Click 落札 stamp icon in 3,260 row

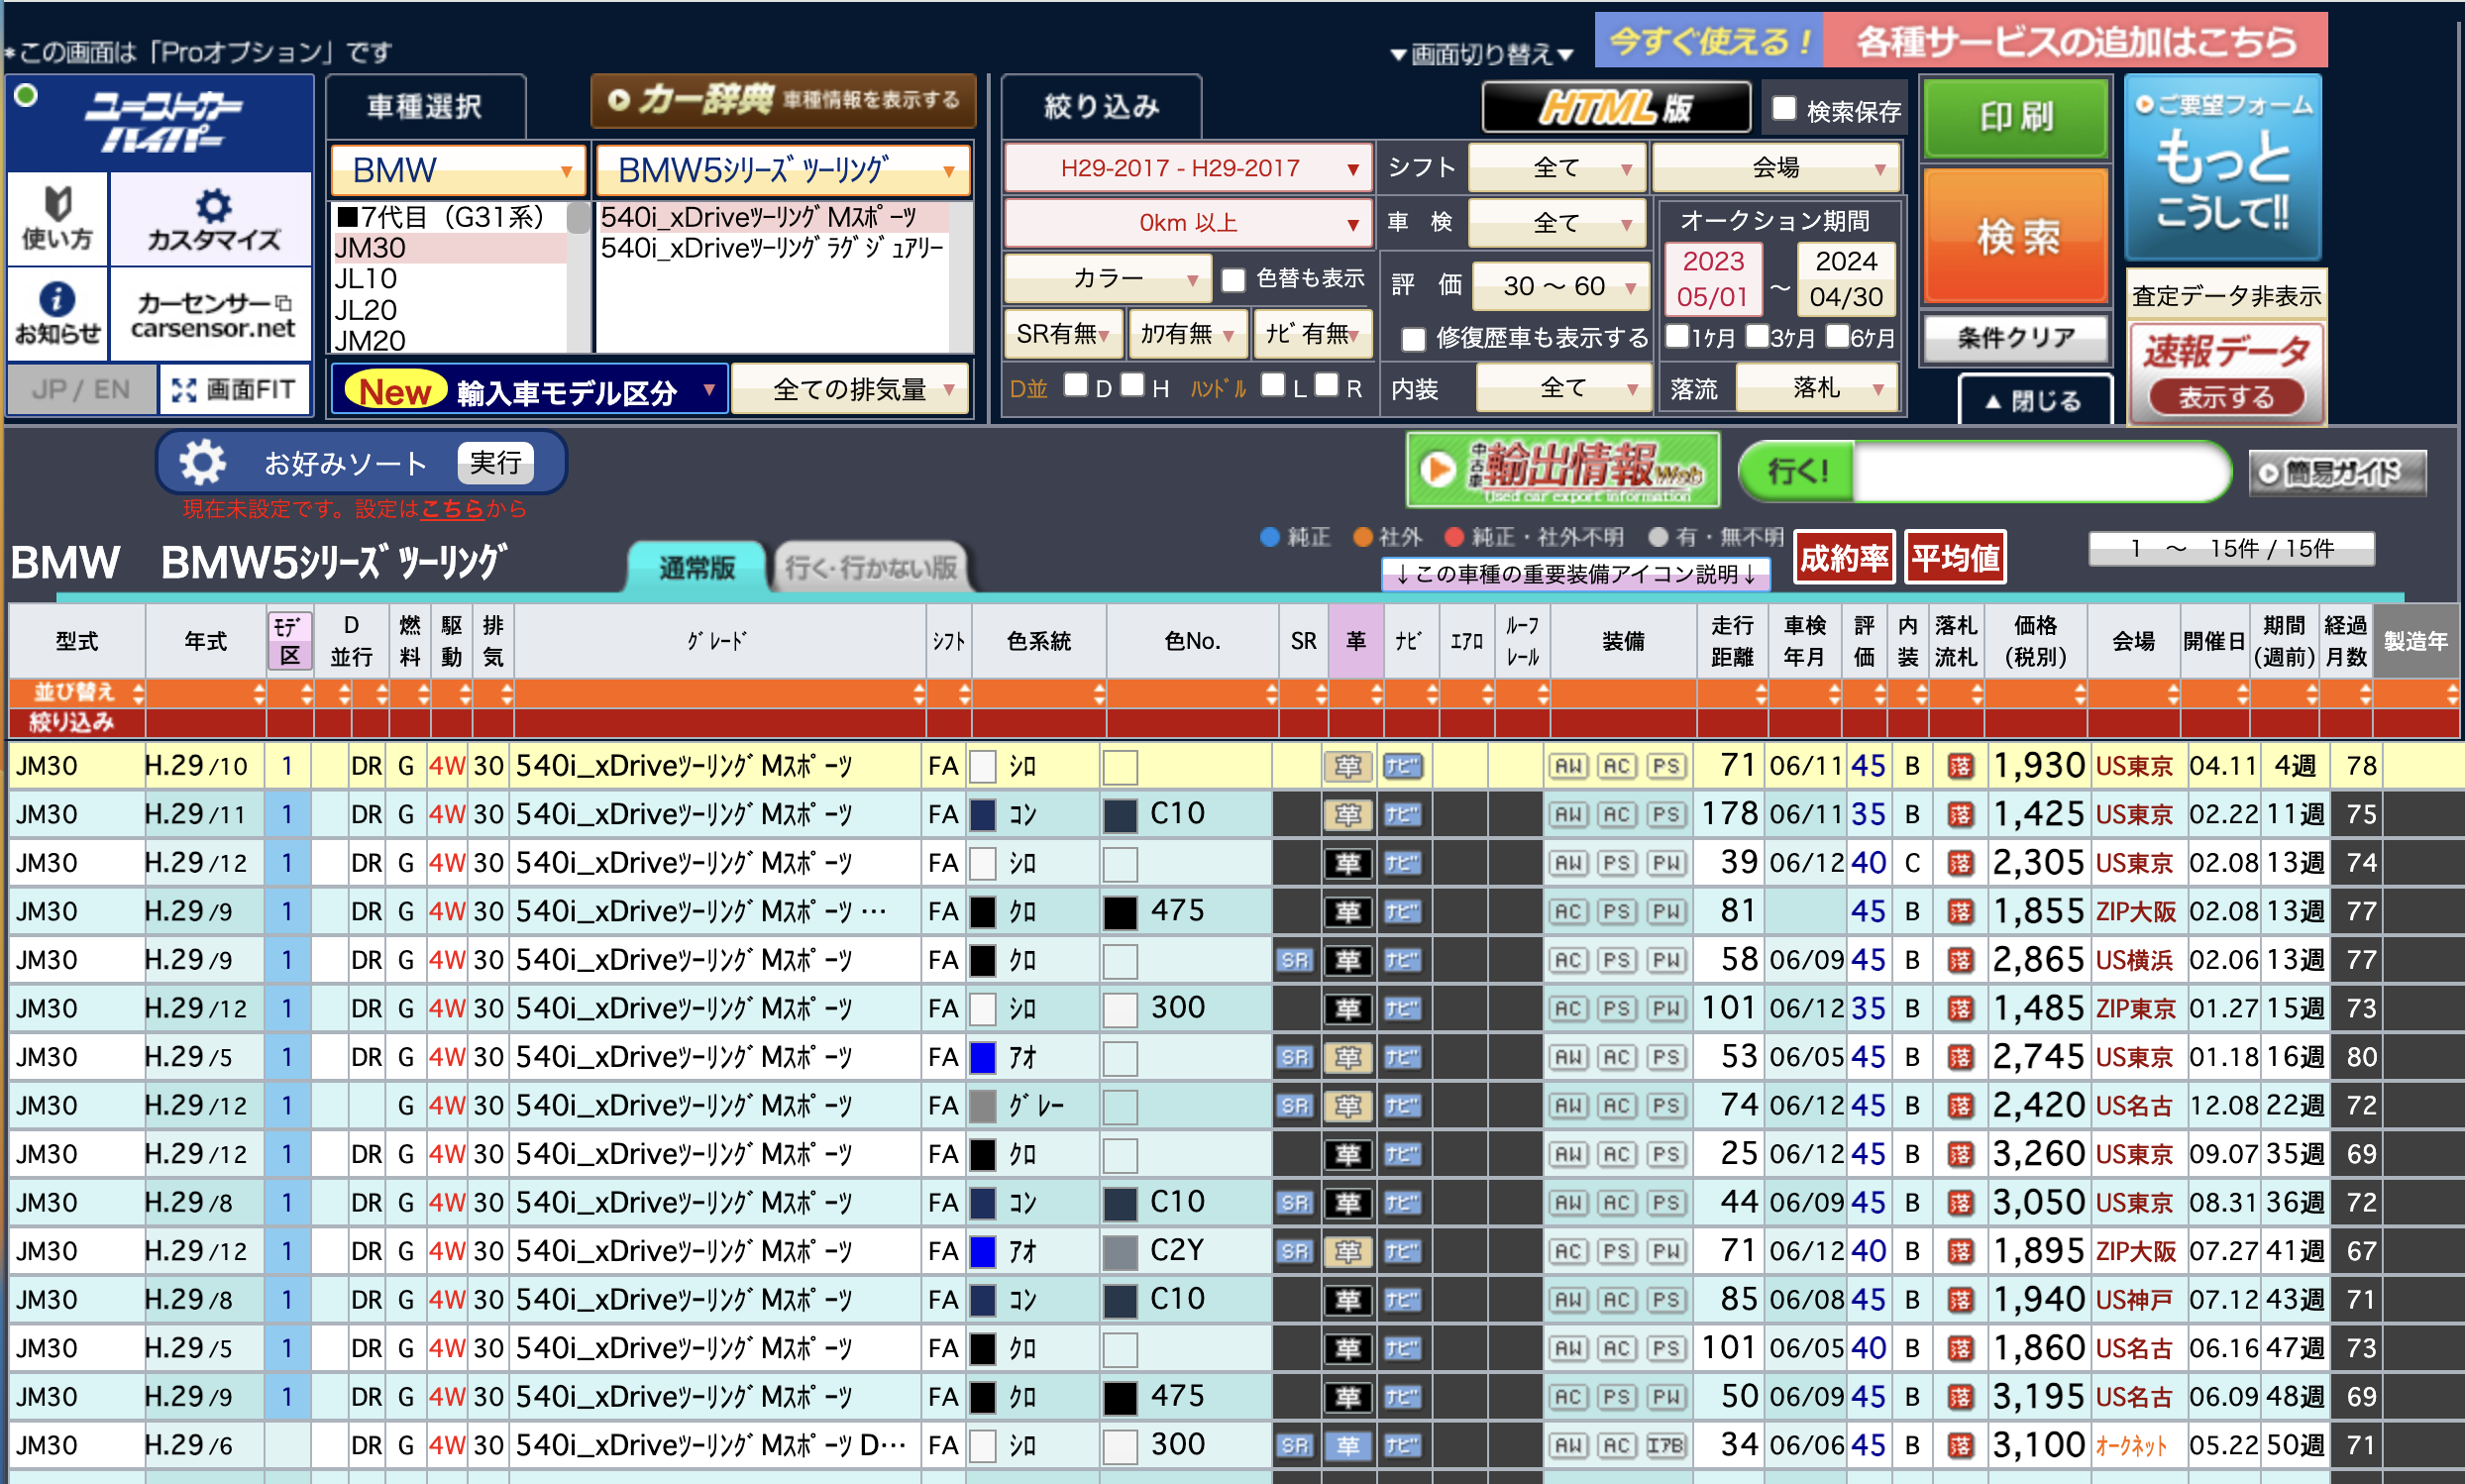(x=1960, y=1154)
